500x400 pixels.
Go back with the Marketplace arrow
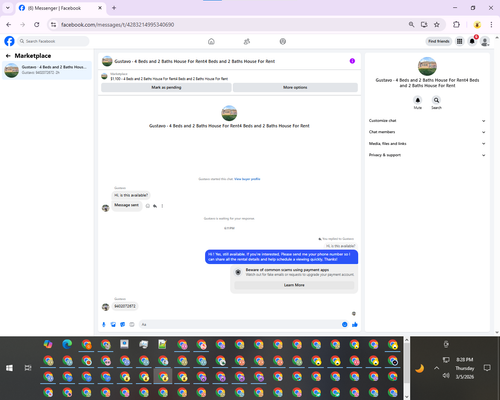pyautogui.click(x=8, y=56)
